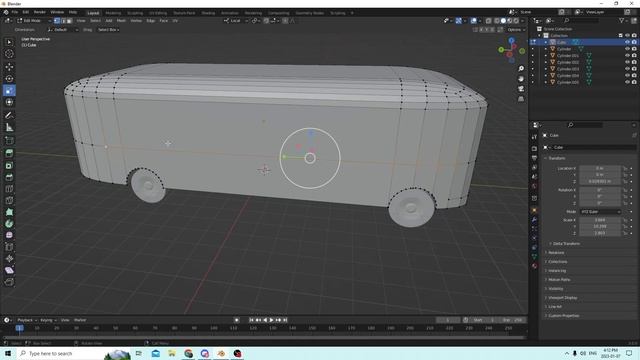Select the Knife tool
The image size is (640, 360).
coord(9,200)
